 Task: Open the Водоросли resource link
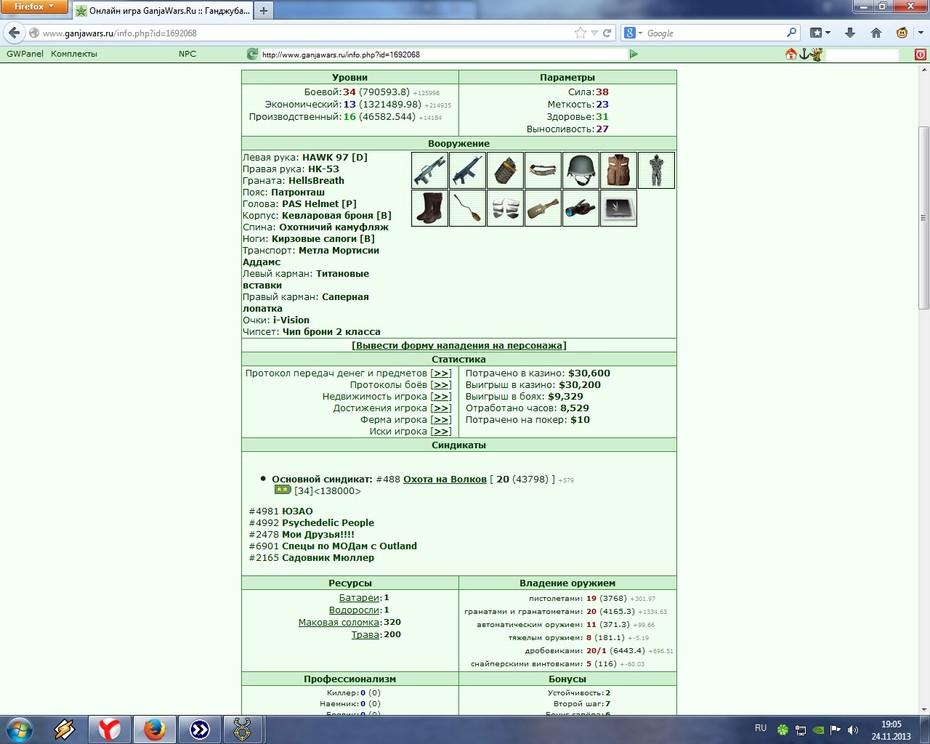tap(354, 611)
